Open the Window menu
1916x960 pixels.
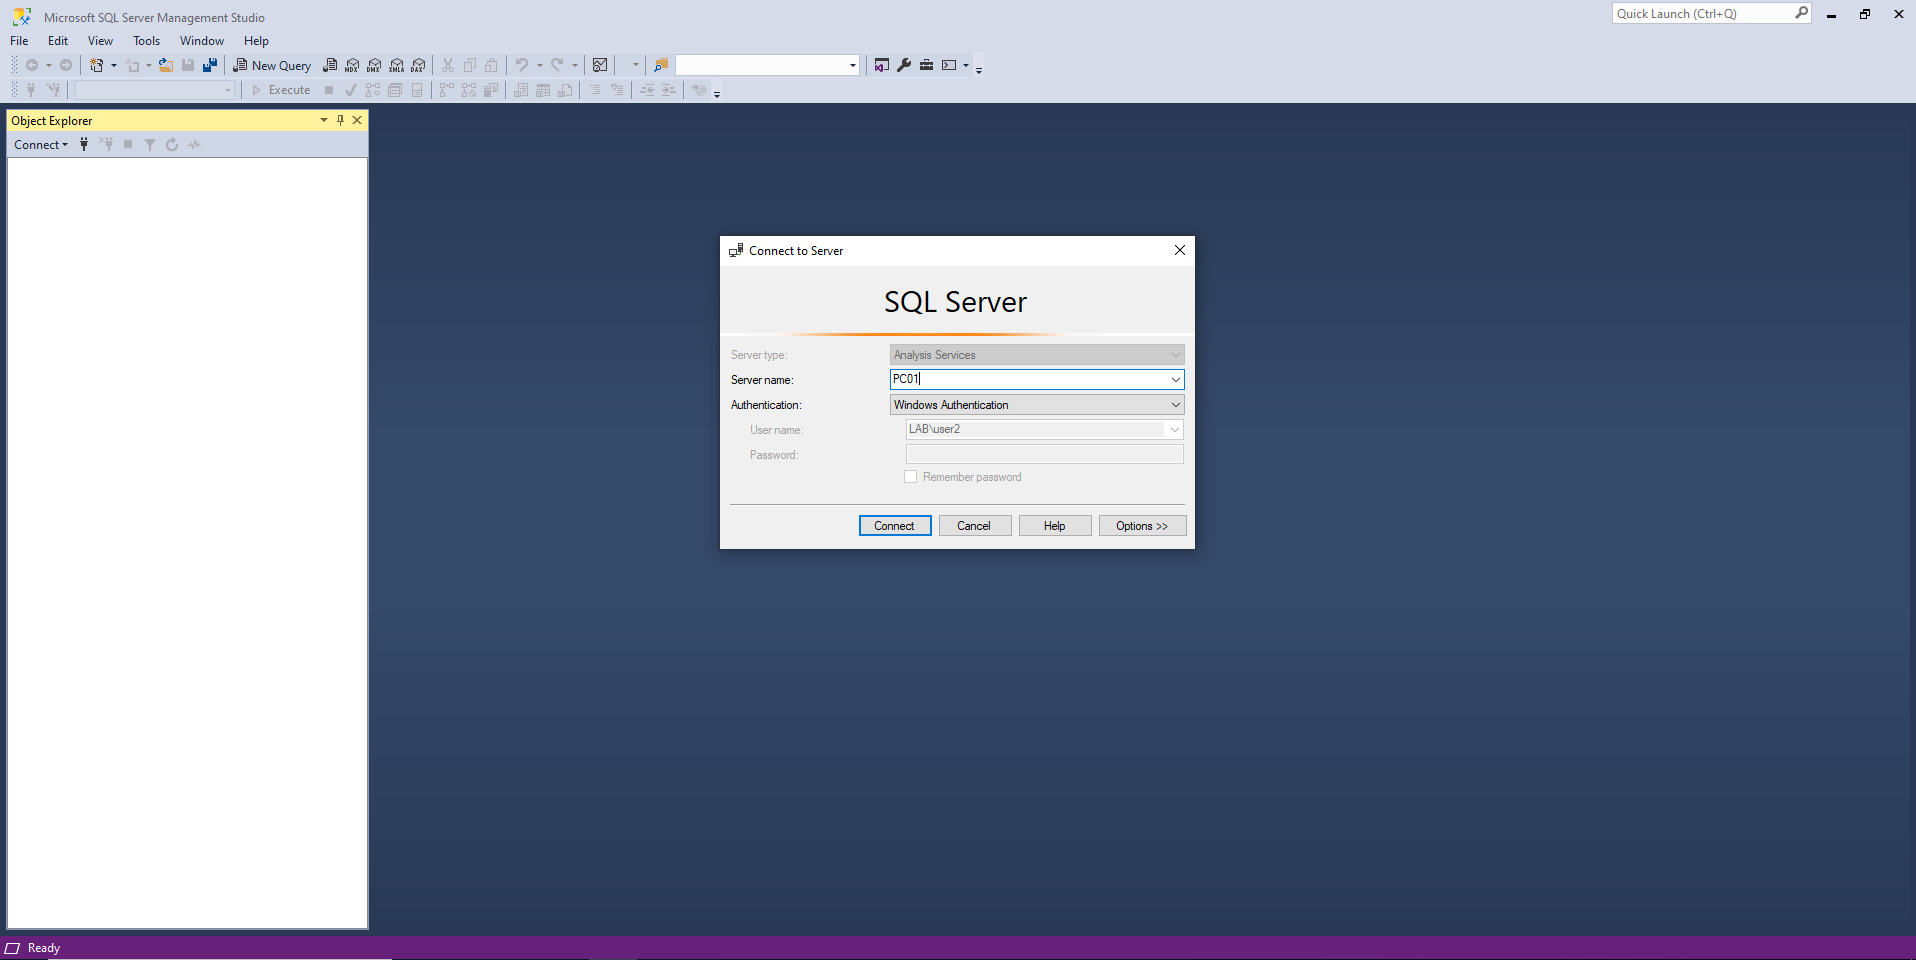[201, 41]
